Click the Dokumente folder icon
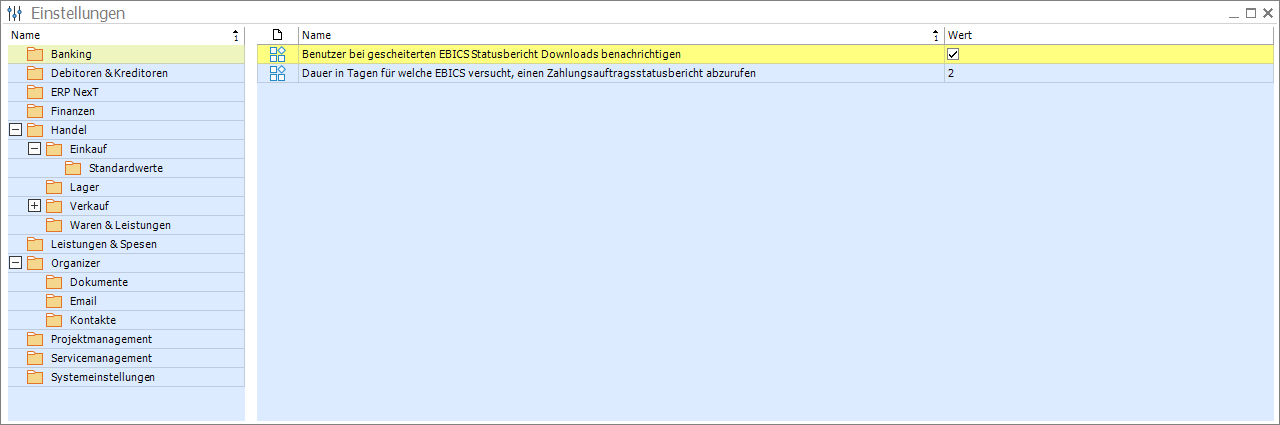The width and height of the screenshot is (1280, 425). coord(54,282)
